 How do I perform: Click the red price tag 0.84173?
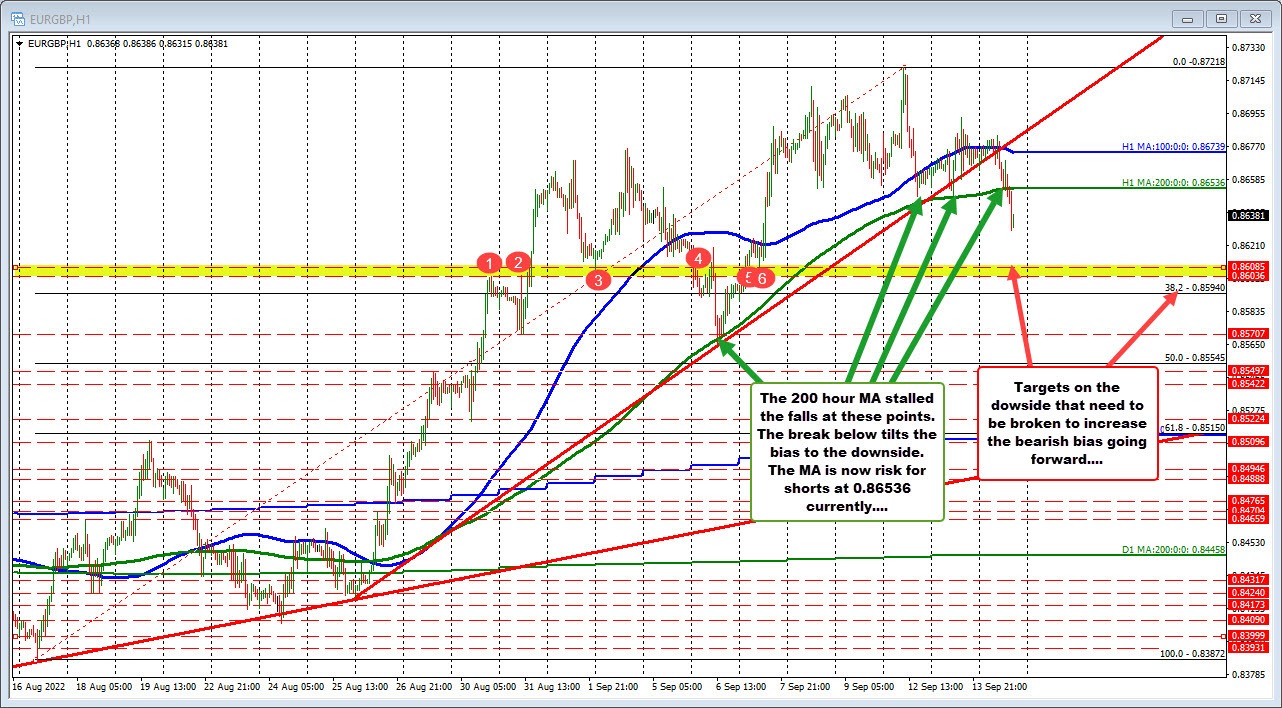point(1249,605)
